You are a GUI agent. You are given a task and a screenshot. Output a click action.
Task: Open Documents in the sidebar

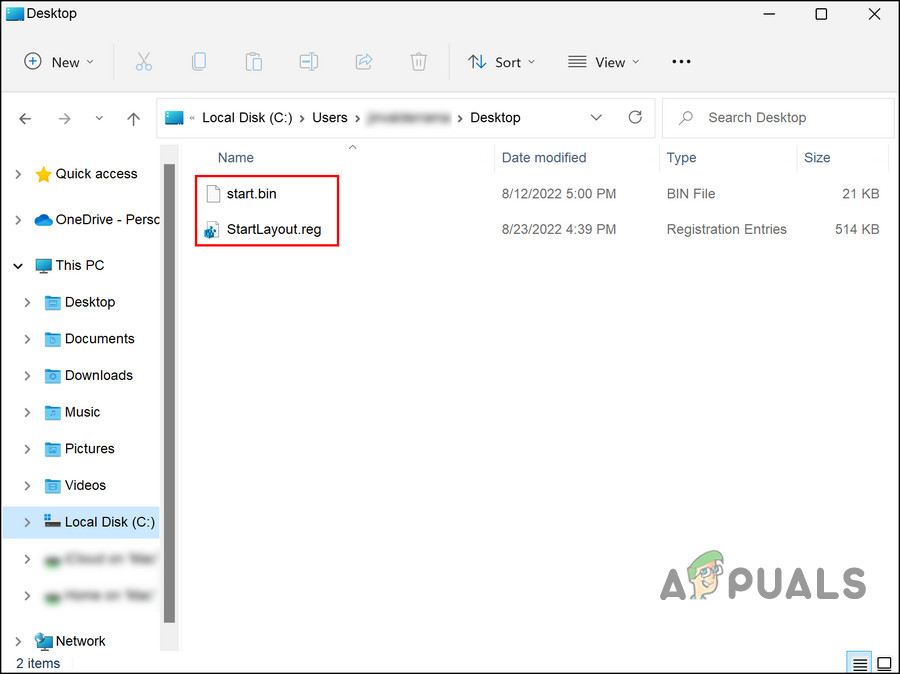tap(99, 339)
